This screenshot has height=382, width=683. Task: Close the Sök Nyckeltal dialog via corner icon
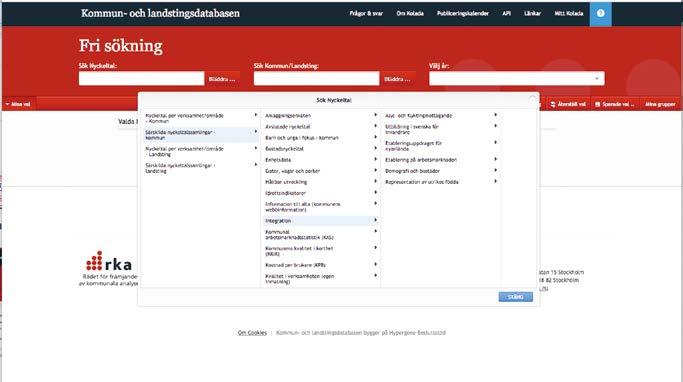[x=532, y=99]
